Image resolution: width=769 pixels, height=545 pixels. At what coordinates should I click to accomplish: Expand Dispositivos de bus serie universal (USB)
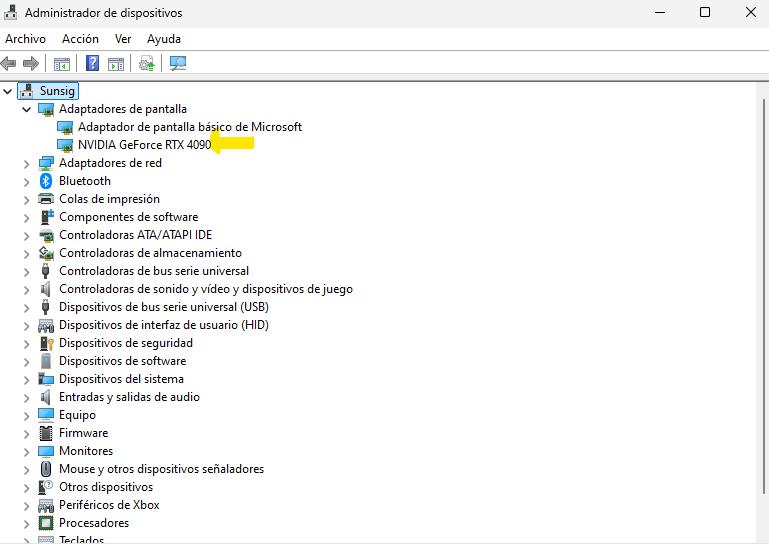tap(26, 308)
